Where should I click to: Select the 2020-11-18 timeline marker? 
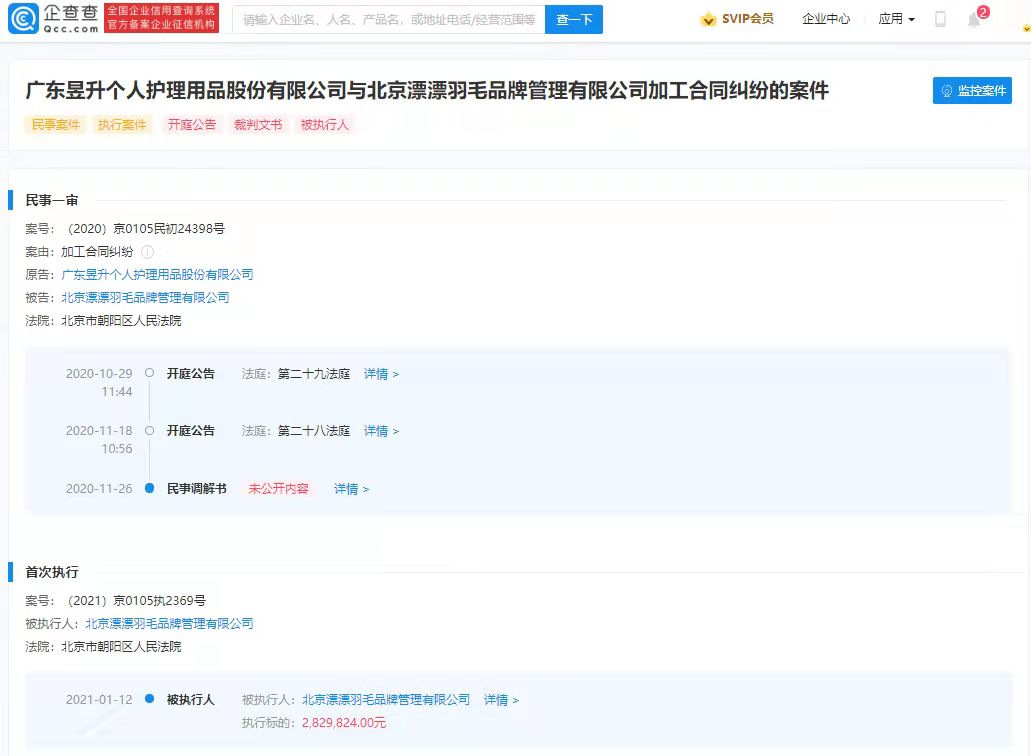tap(149, 431)
